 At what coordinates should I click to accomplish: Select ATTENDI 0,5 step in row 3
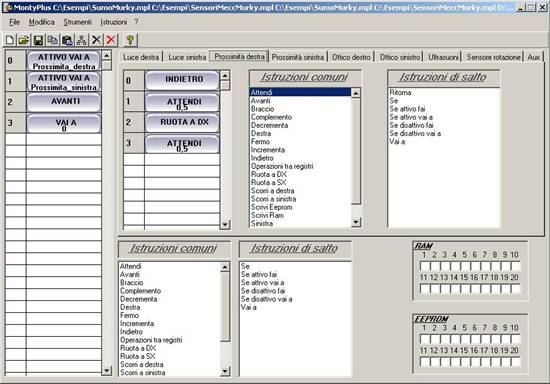182,143
